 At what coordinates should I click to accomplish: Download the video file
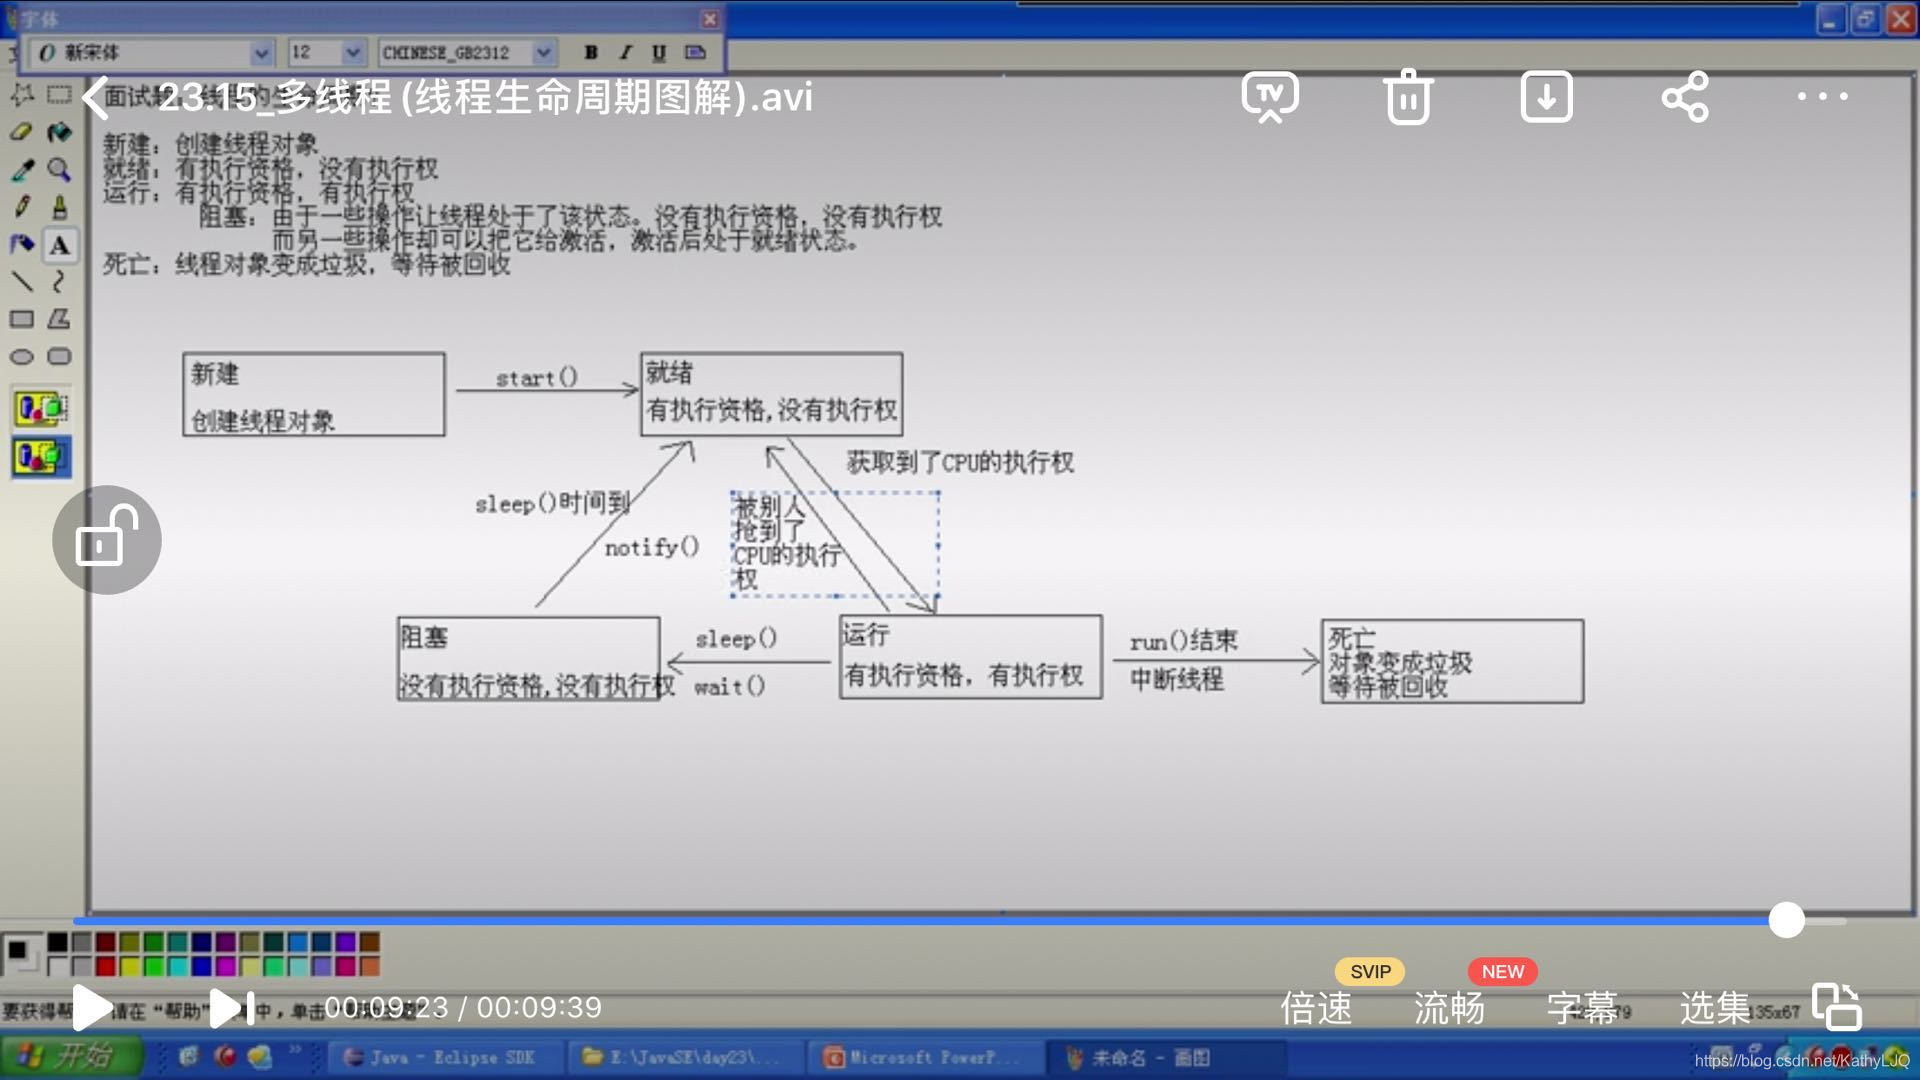[x=1546, y=97]
